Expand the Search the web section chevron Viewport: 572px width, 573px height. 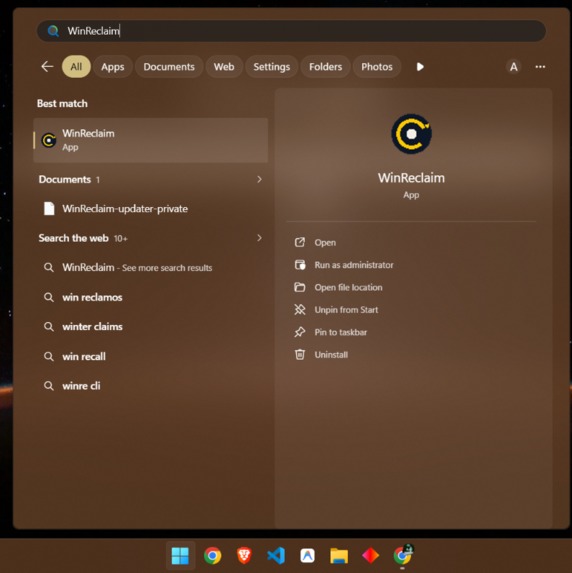pos(259,238)
